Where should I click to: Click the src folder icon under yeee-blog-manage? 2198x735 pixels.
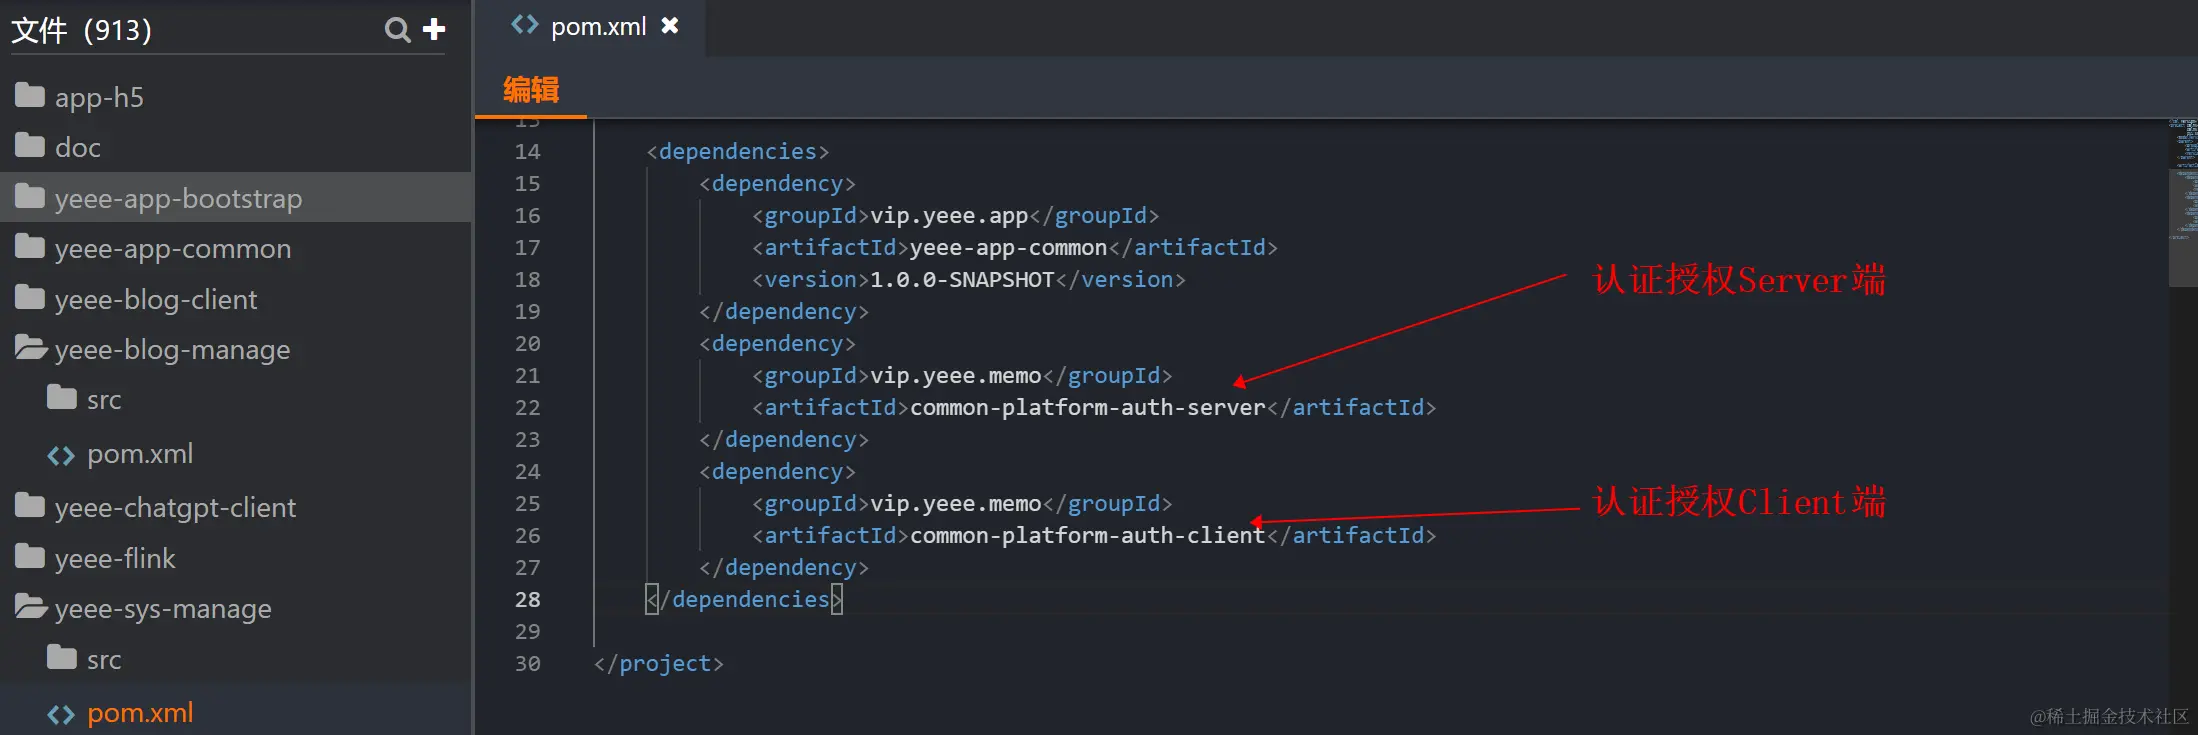pos(62,398)
